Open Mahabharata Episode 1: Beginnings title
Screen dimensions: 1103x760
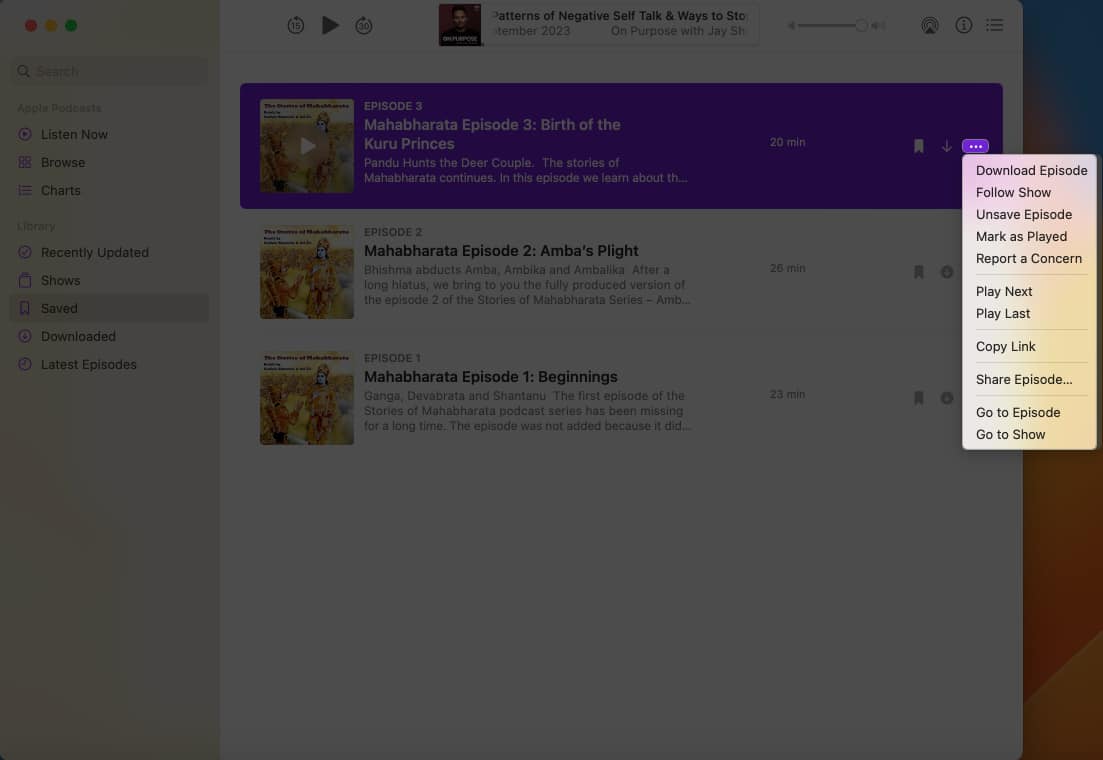(x=490, y=376)
